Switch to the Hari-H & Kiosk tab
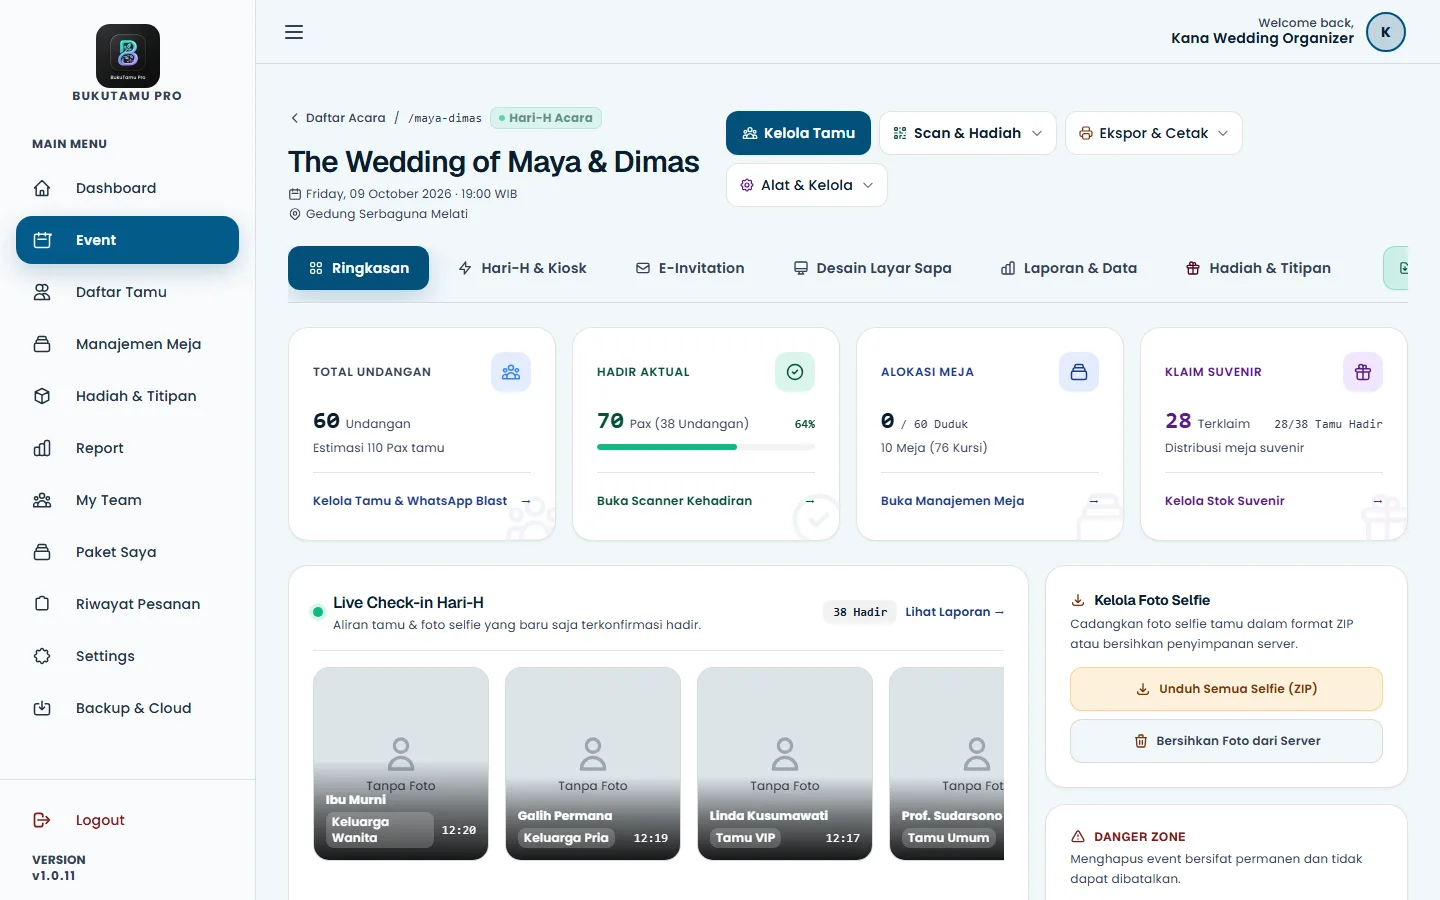The width and height of the screenshot is (1440, 900). [522, 268]
